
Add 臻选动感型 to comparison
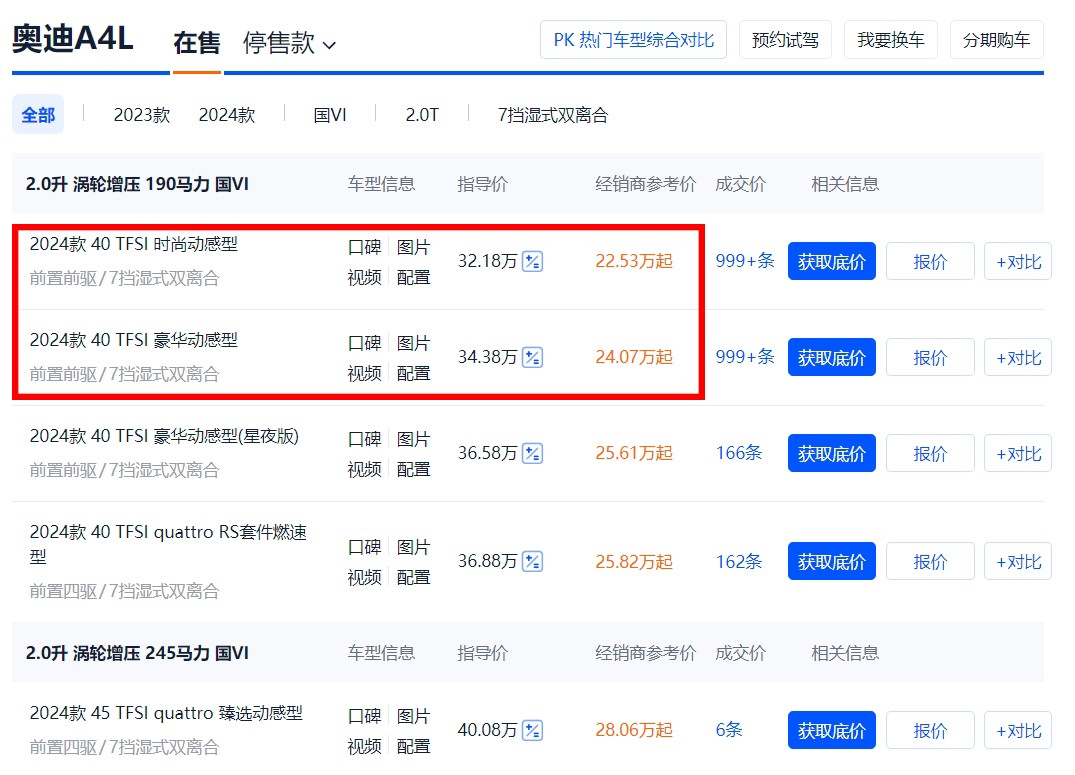coord(1018,730)
